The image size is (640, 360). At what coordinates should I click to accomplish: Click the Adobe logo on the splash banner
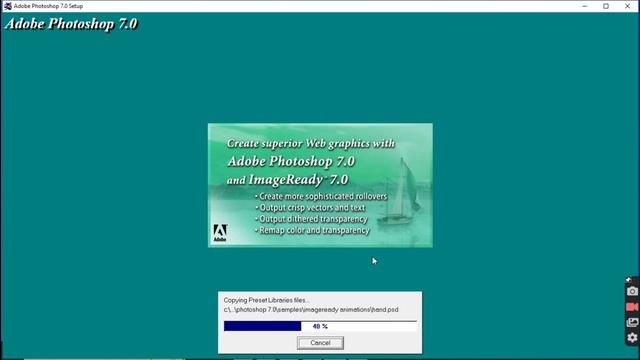tap(220, 233)
